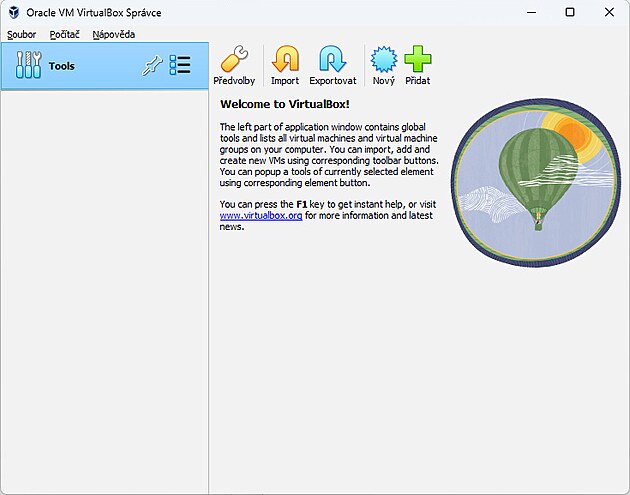
Task: Pin the Tools pane with the pushpin icon
Action: (152, 66)
